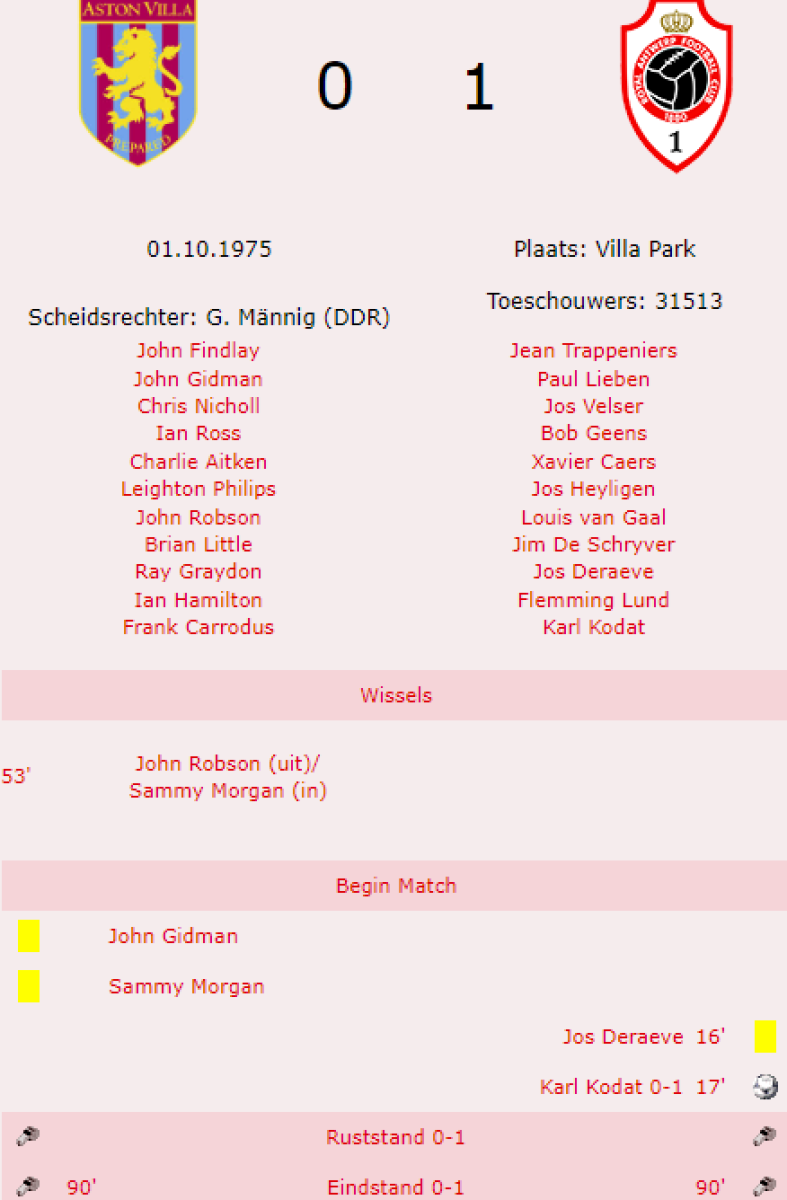Screen dimensions: 787x1200
Task: Click the yellow card next to Jos Deraeve
Action: [765, 1037]
